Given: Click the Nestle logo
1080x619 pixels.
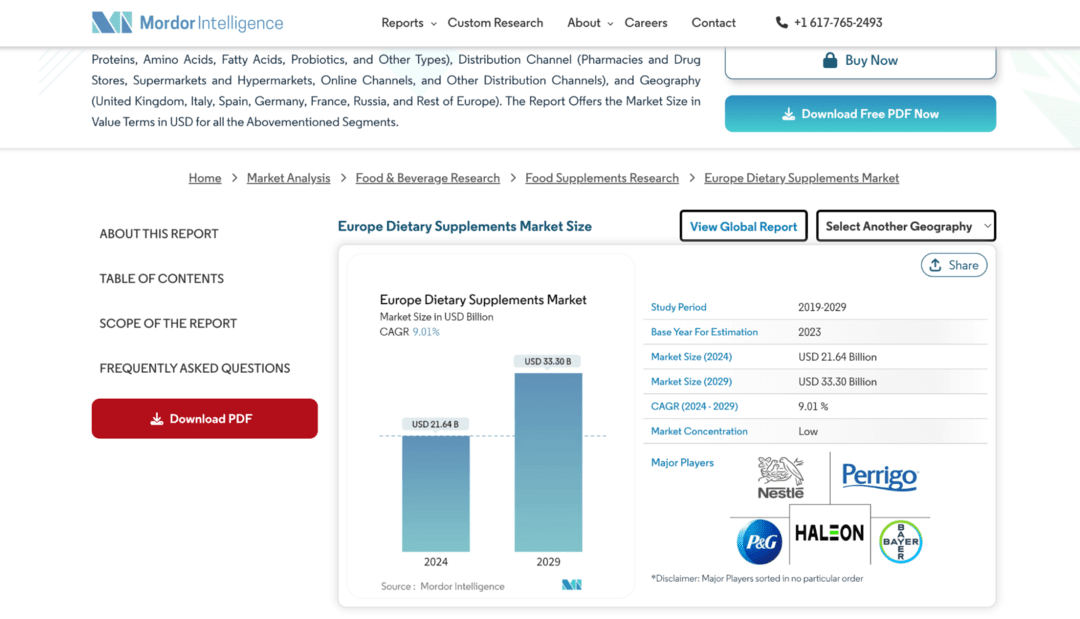Looking at the screenshot, I should coord(780,477).
